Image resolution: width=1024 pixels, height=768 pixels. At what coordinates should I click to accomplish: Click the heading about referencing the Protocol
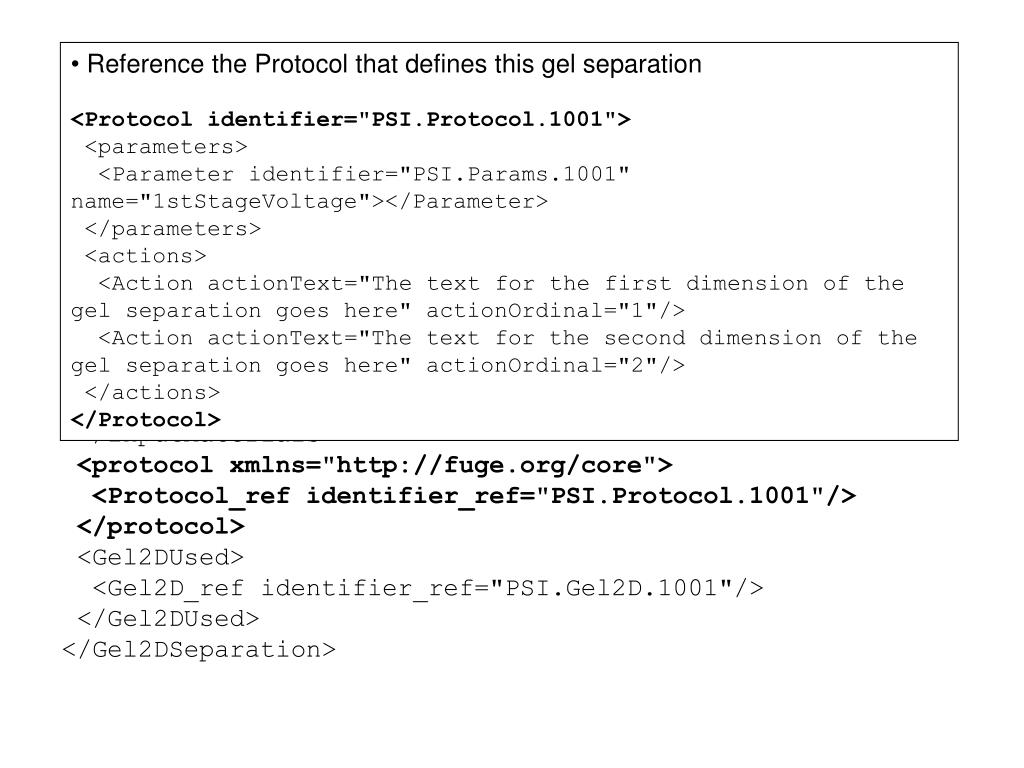[x=387, y=64]
